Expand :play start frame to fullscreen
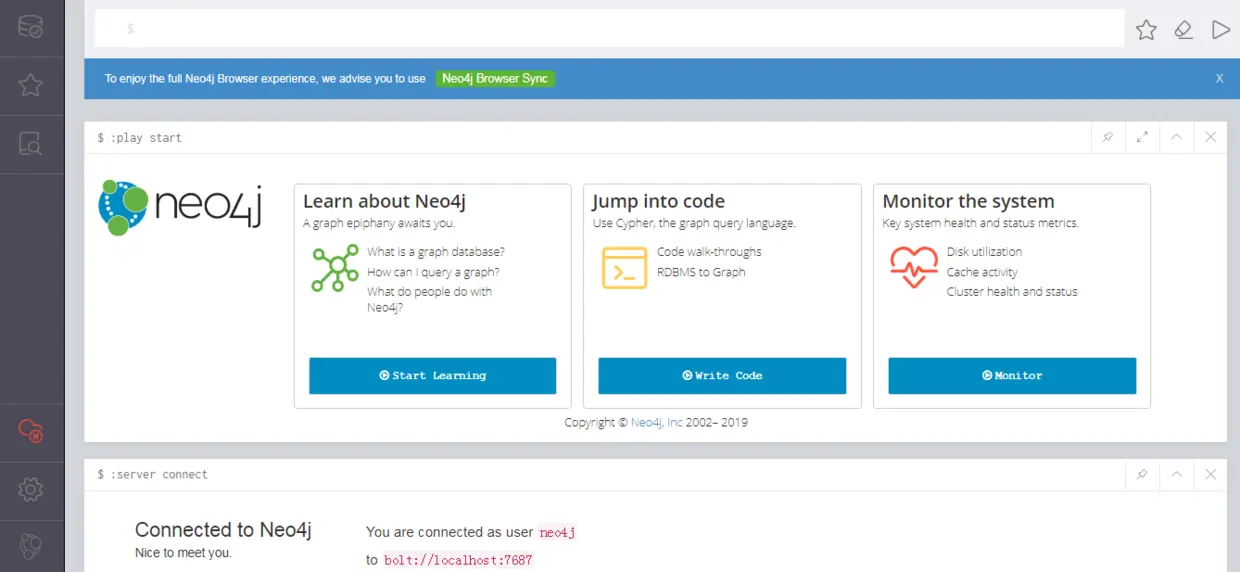This screenshot has height=572, width=1240. (1142, 137)
